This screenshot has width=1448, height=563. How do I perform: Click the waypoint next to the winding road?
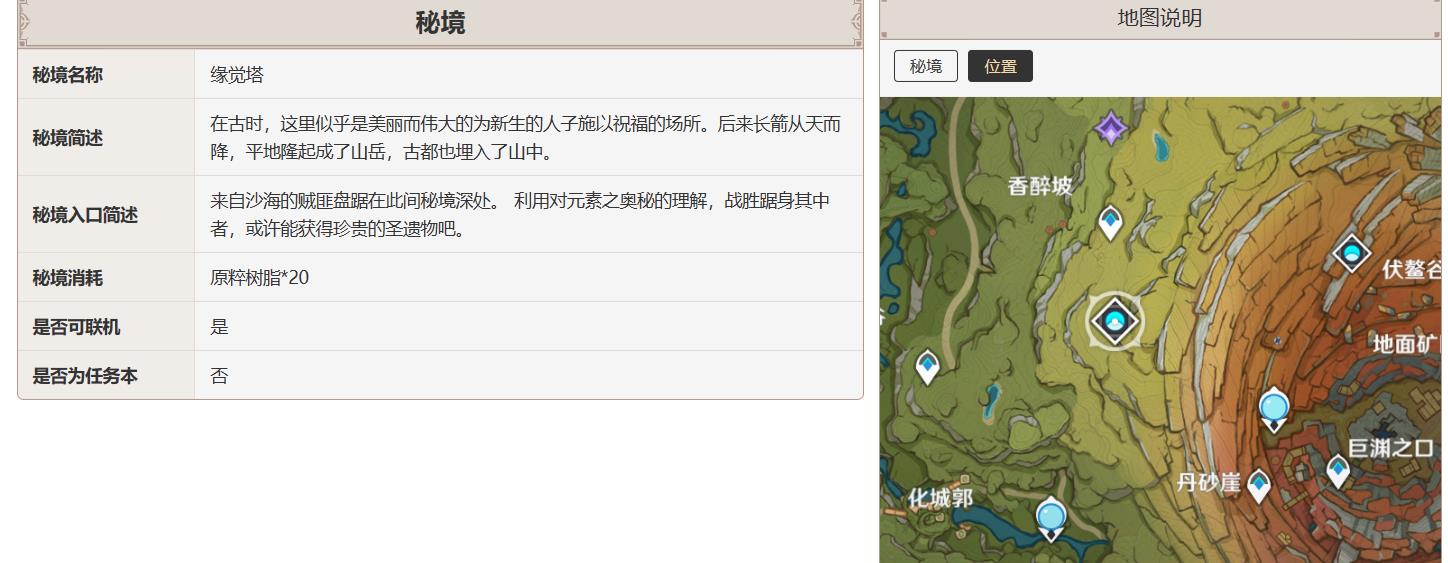(x=928, y=367)
